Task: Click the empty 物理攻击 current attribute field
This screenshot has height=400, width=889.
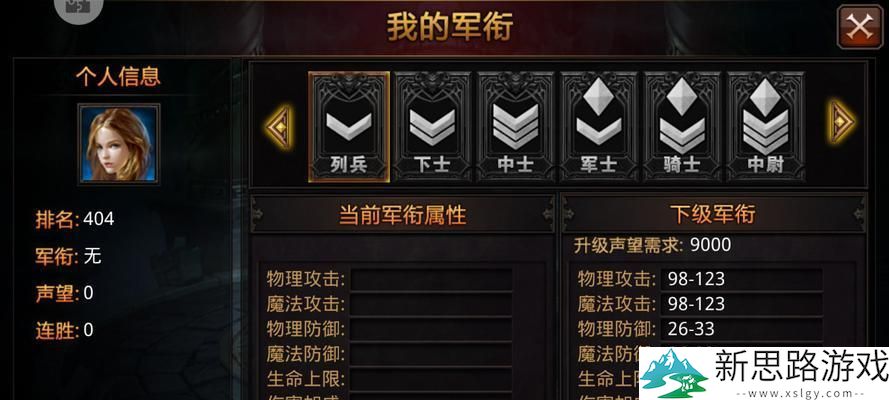Action: tap(431, 279)
